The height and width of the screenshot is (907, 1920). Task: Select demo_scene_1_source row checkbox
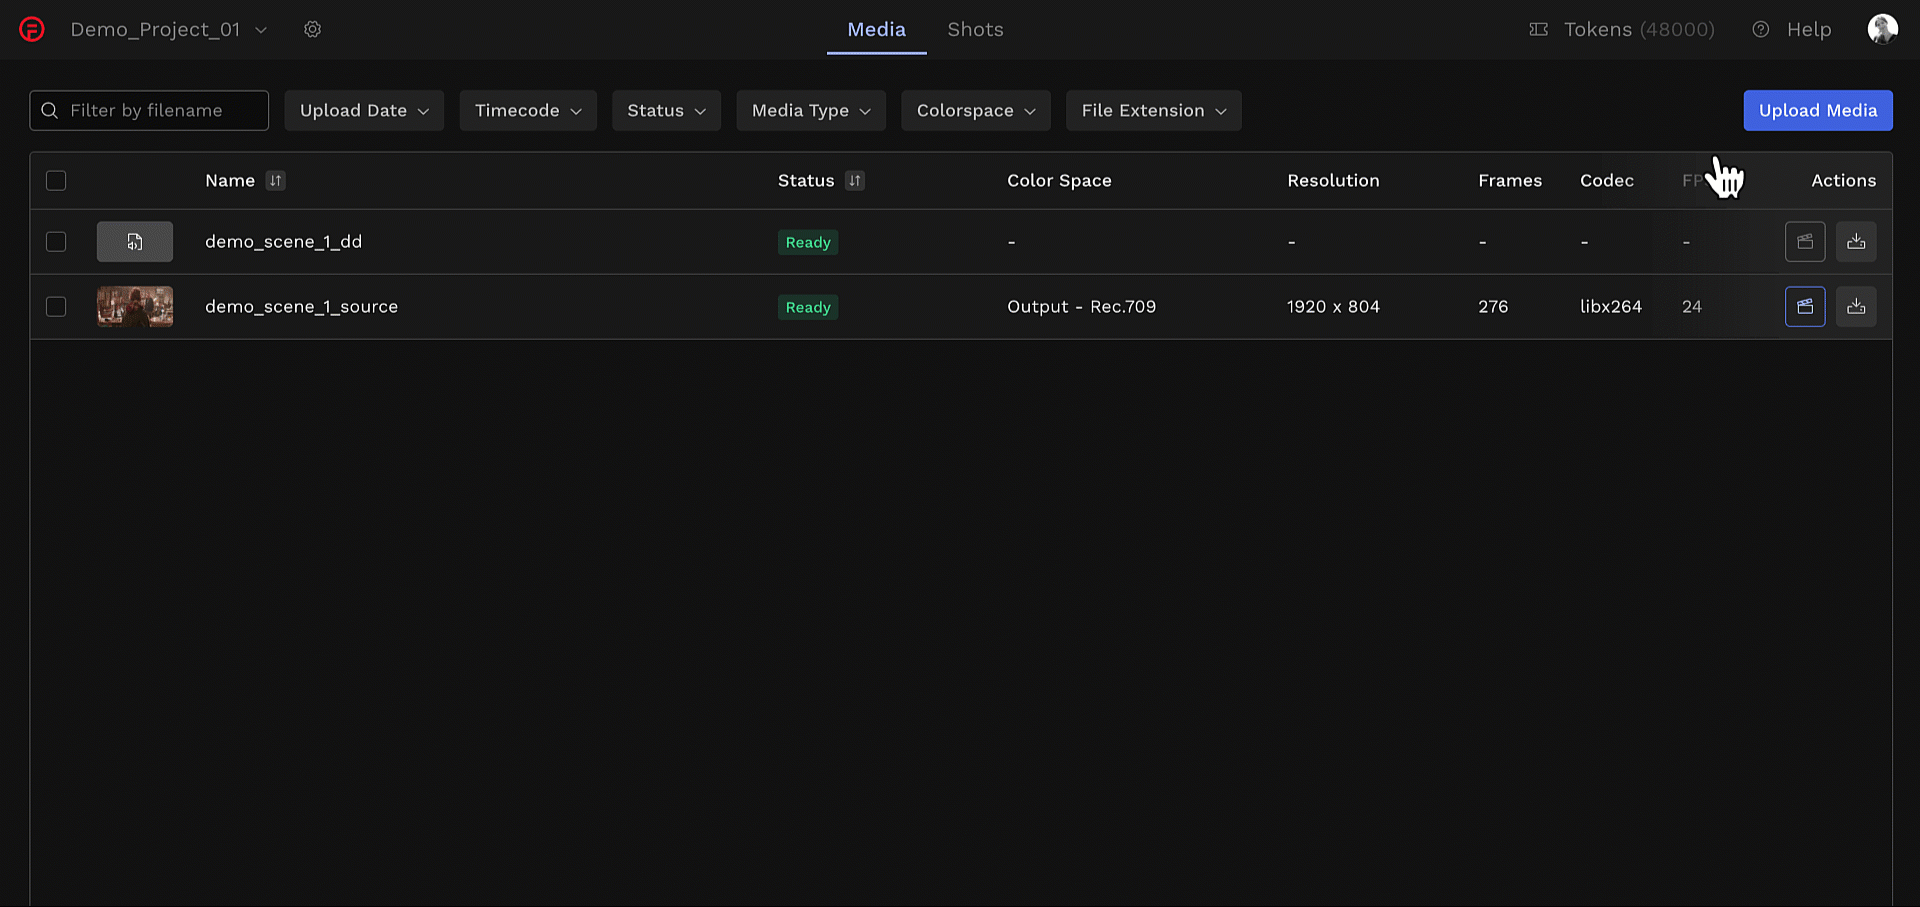56,307
